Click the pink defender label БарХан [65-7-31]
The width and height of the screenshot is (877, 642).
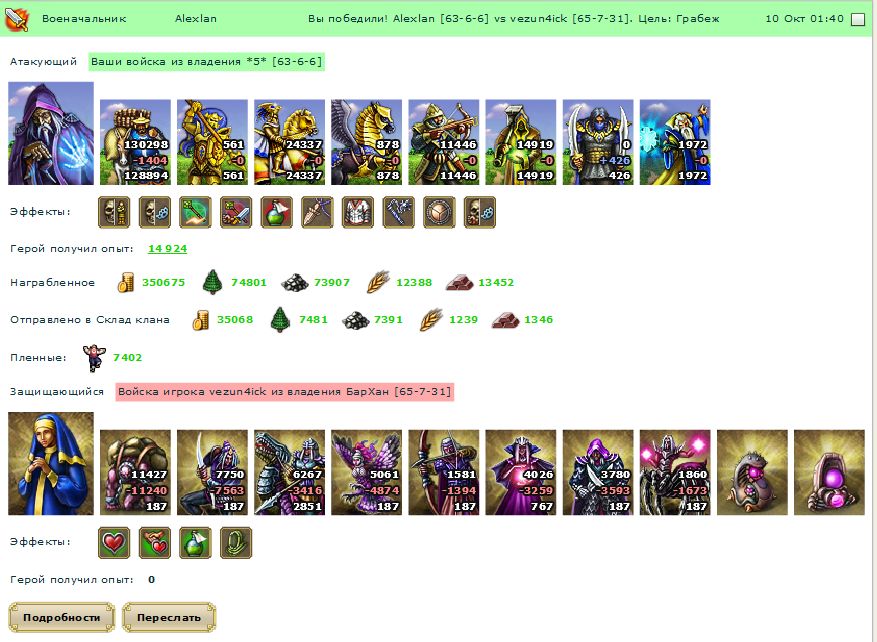[x=285, y=392]
